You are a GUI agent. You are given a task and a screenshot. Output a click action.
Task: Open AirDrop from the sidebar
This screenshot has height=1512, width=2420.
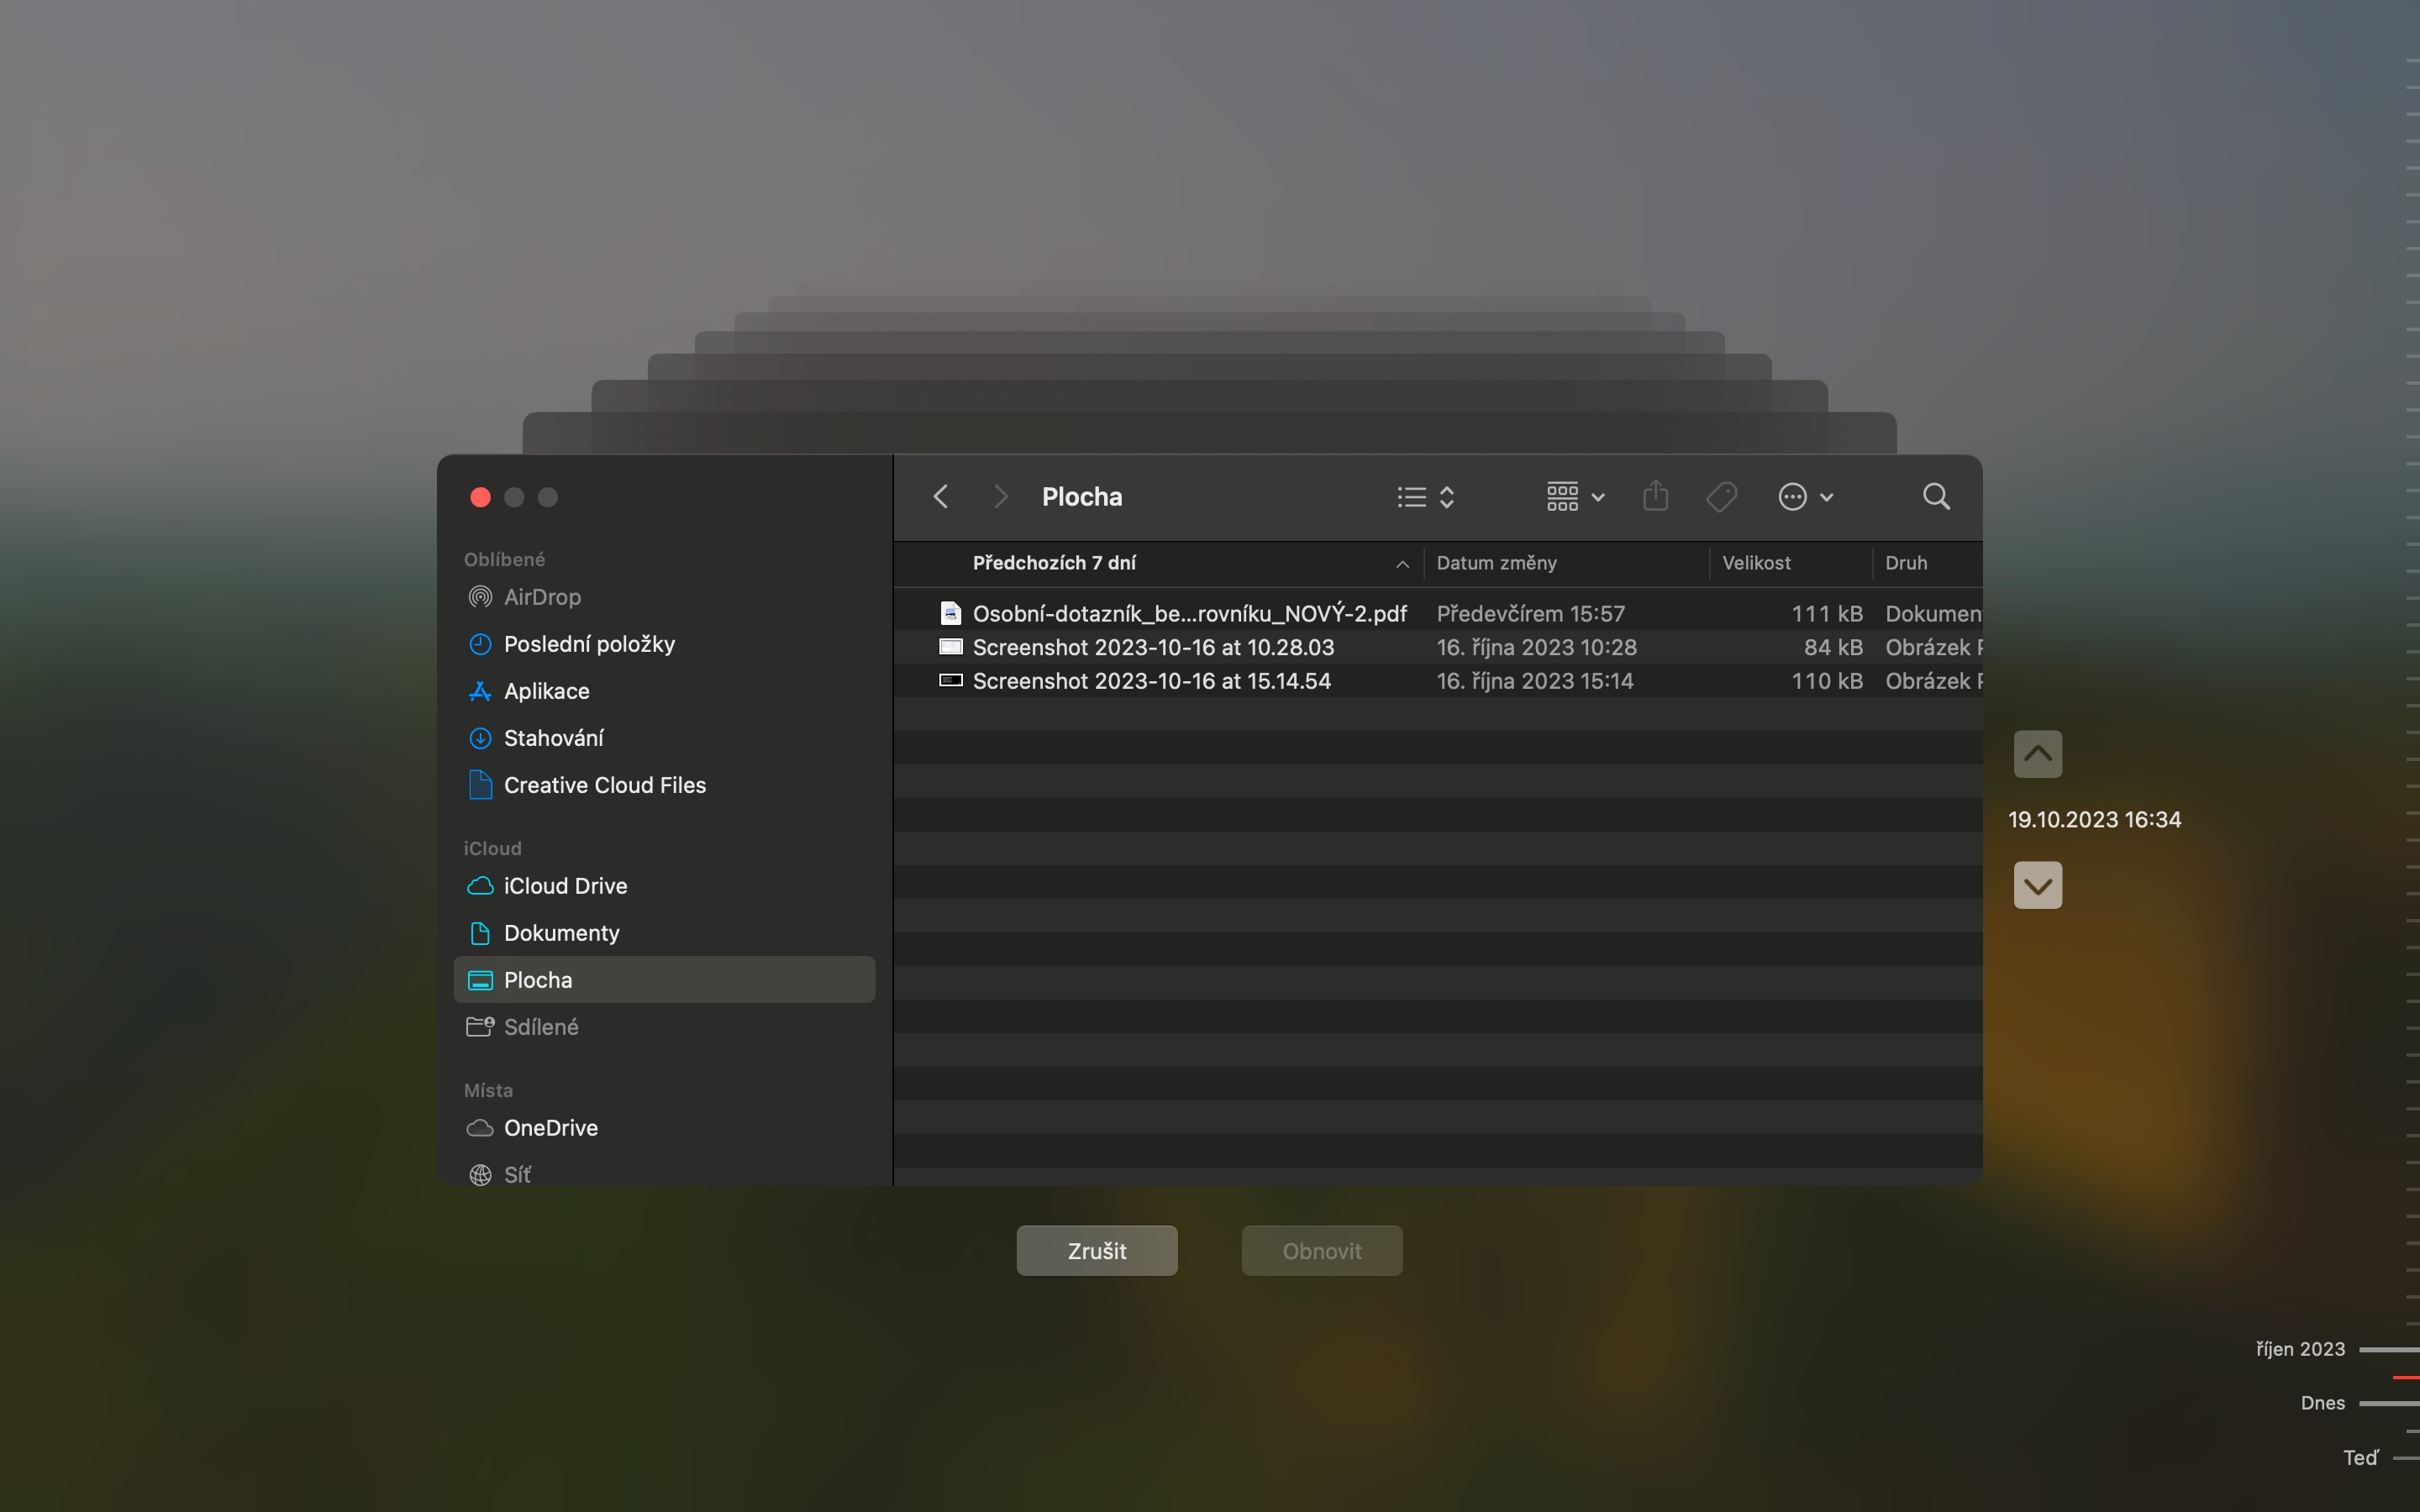coord(542,596)
